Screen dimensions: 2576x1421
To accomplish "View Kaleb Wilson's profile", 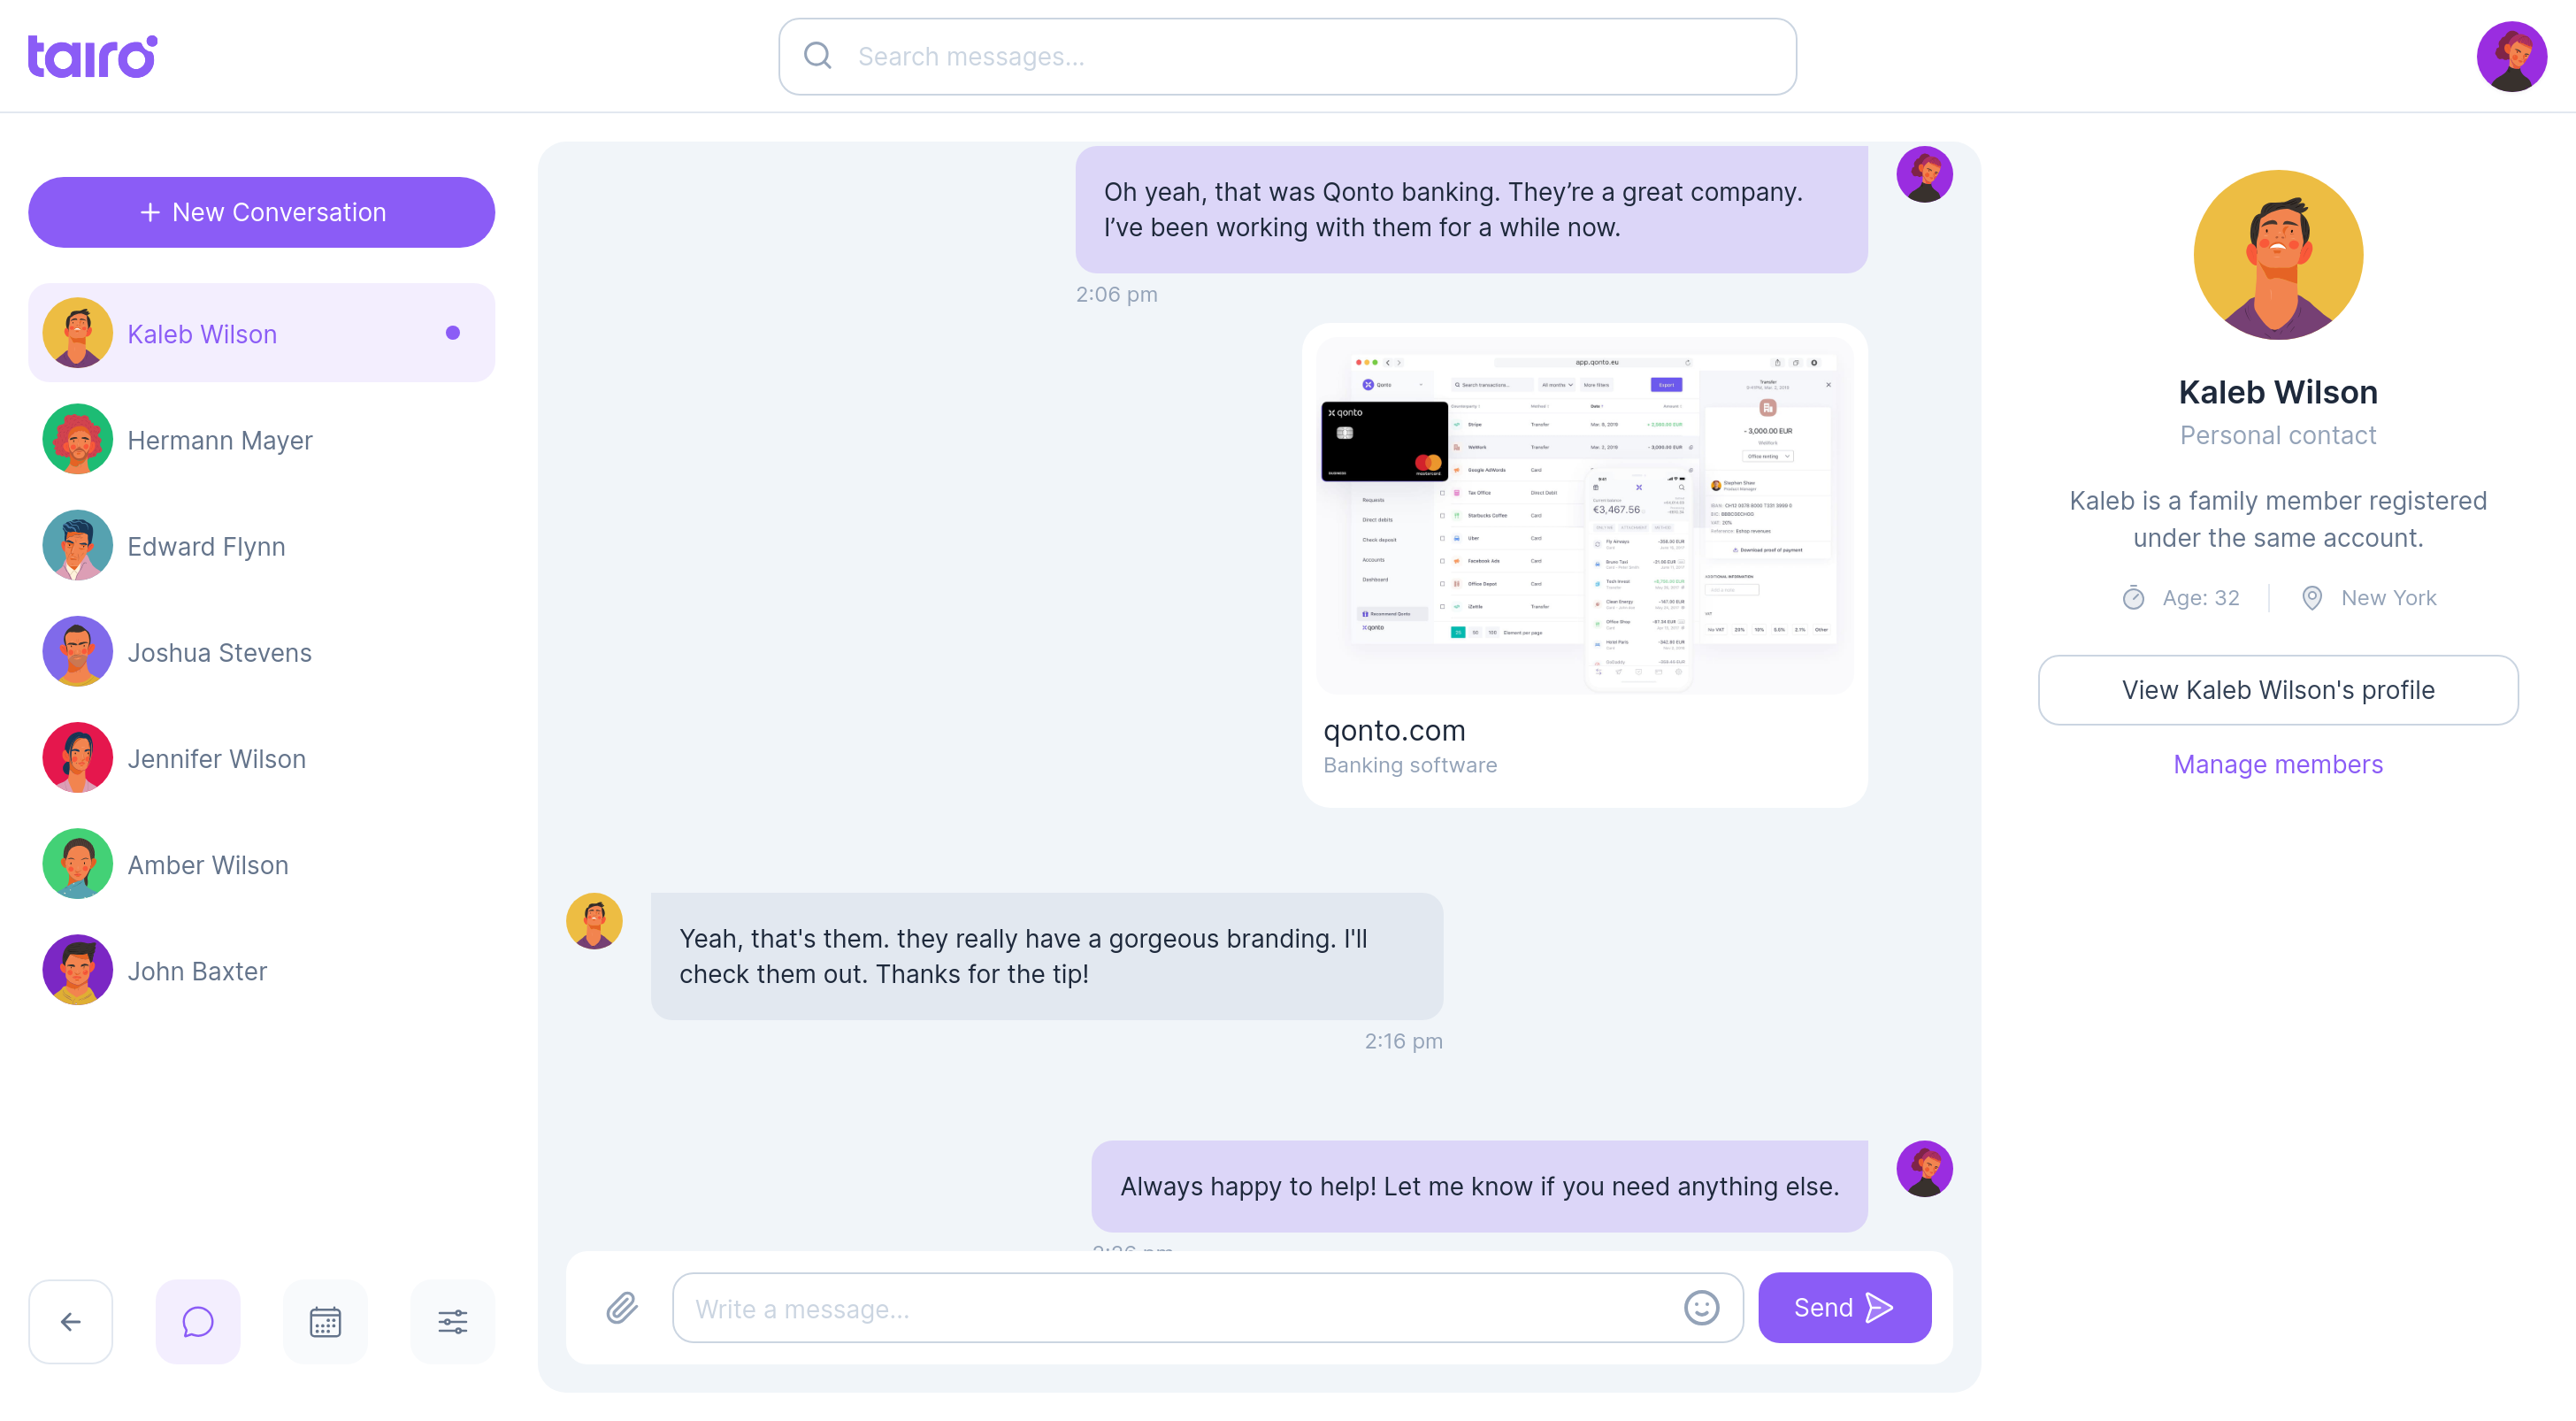I will tap(2278, 690).
